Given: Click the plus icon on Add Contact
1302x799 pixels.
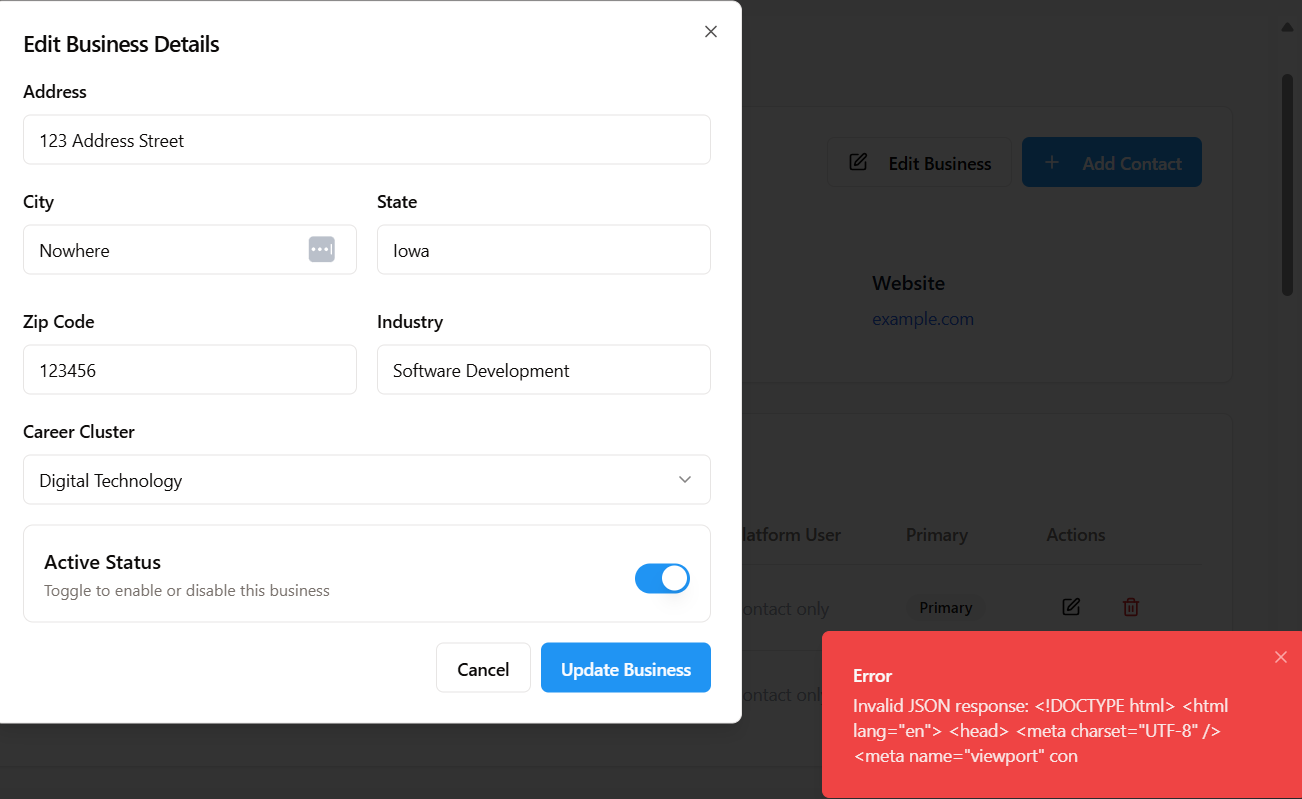Looking at the screenshot, I should pyautogui.click(x=1052, y=162).
